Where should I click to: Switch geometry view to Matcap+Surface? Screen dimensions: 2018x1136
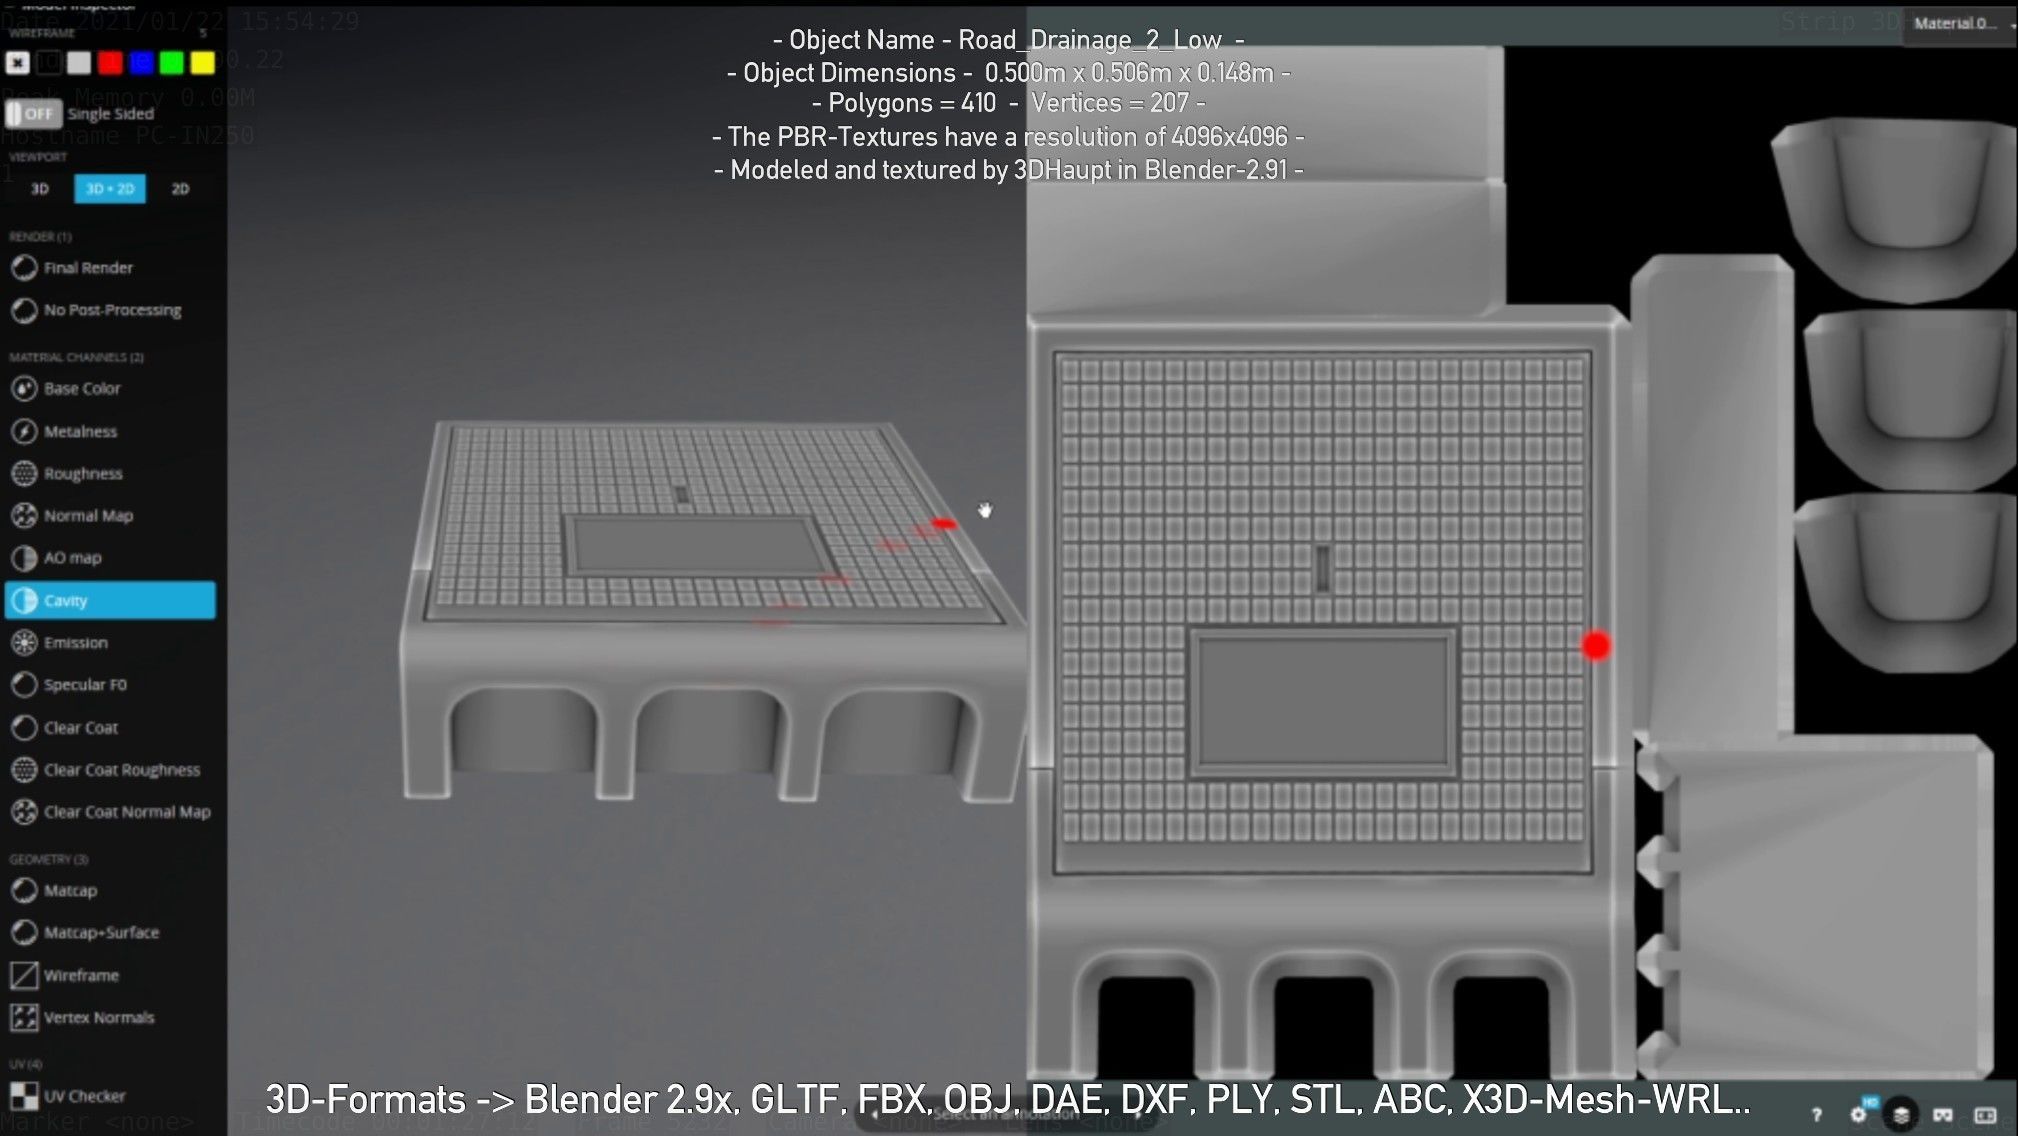tap(85, 932)
